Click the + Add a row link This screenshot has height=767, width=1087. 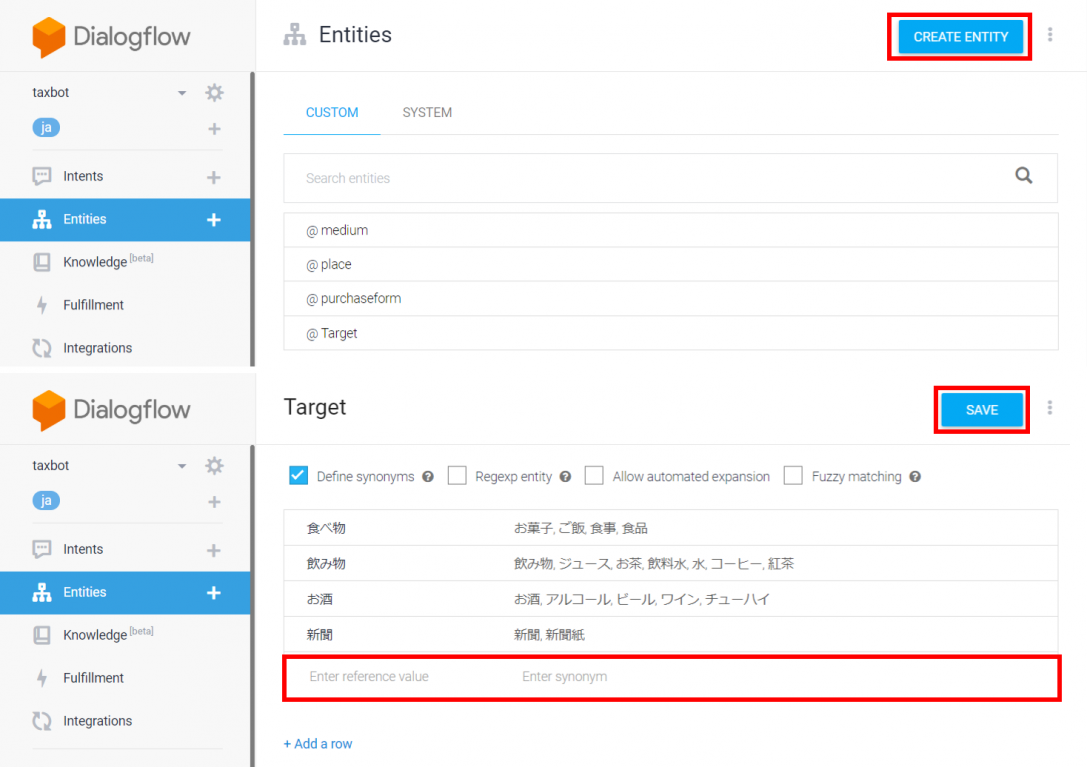[318, 744]
